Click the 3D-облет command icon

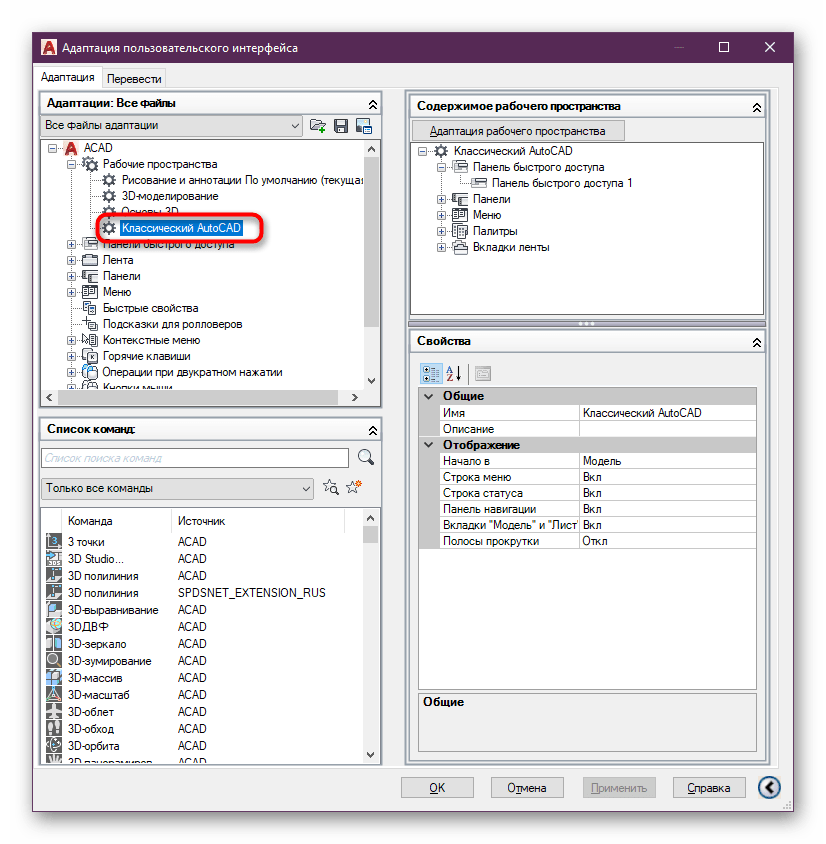(54, 712)
